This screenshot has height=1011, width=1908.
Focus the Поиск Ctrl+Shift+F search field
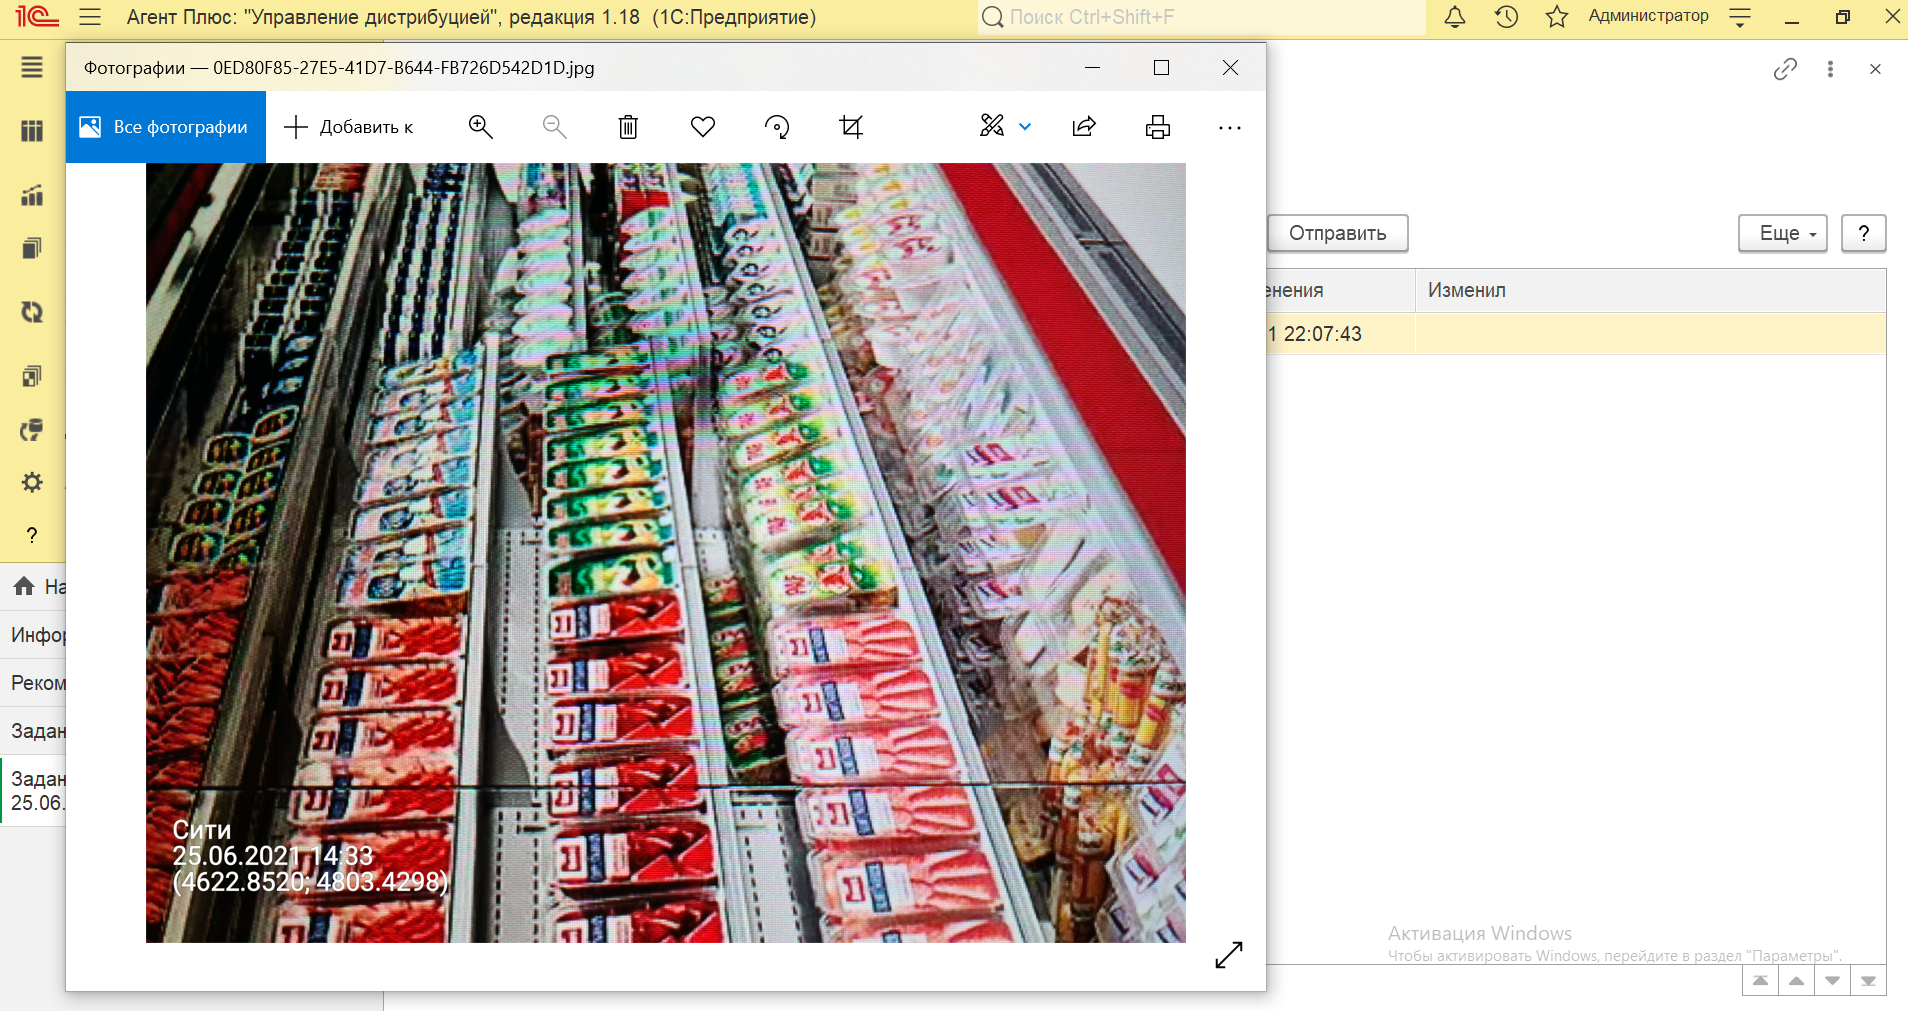pyautogui.click(x=1201, y=17)
